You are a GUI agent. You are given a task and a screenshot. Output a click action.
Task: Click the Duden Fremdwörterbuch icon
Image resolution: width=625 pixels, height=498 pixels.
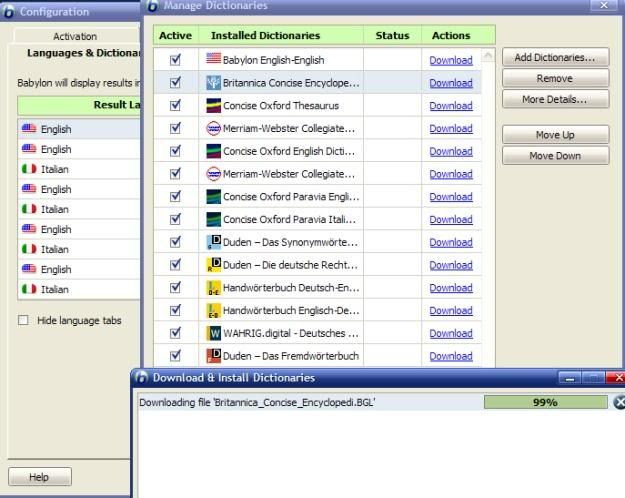[214, 356]
